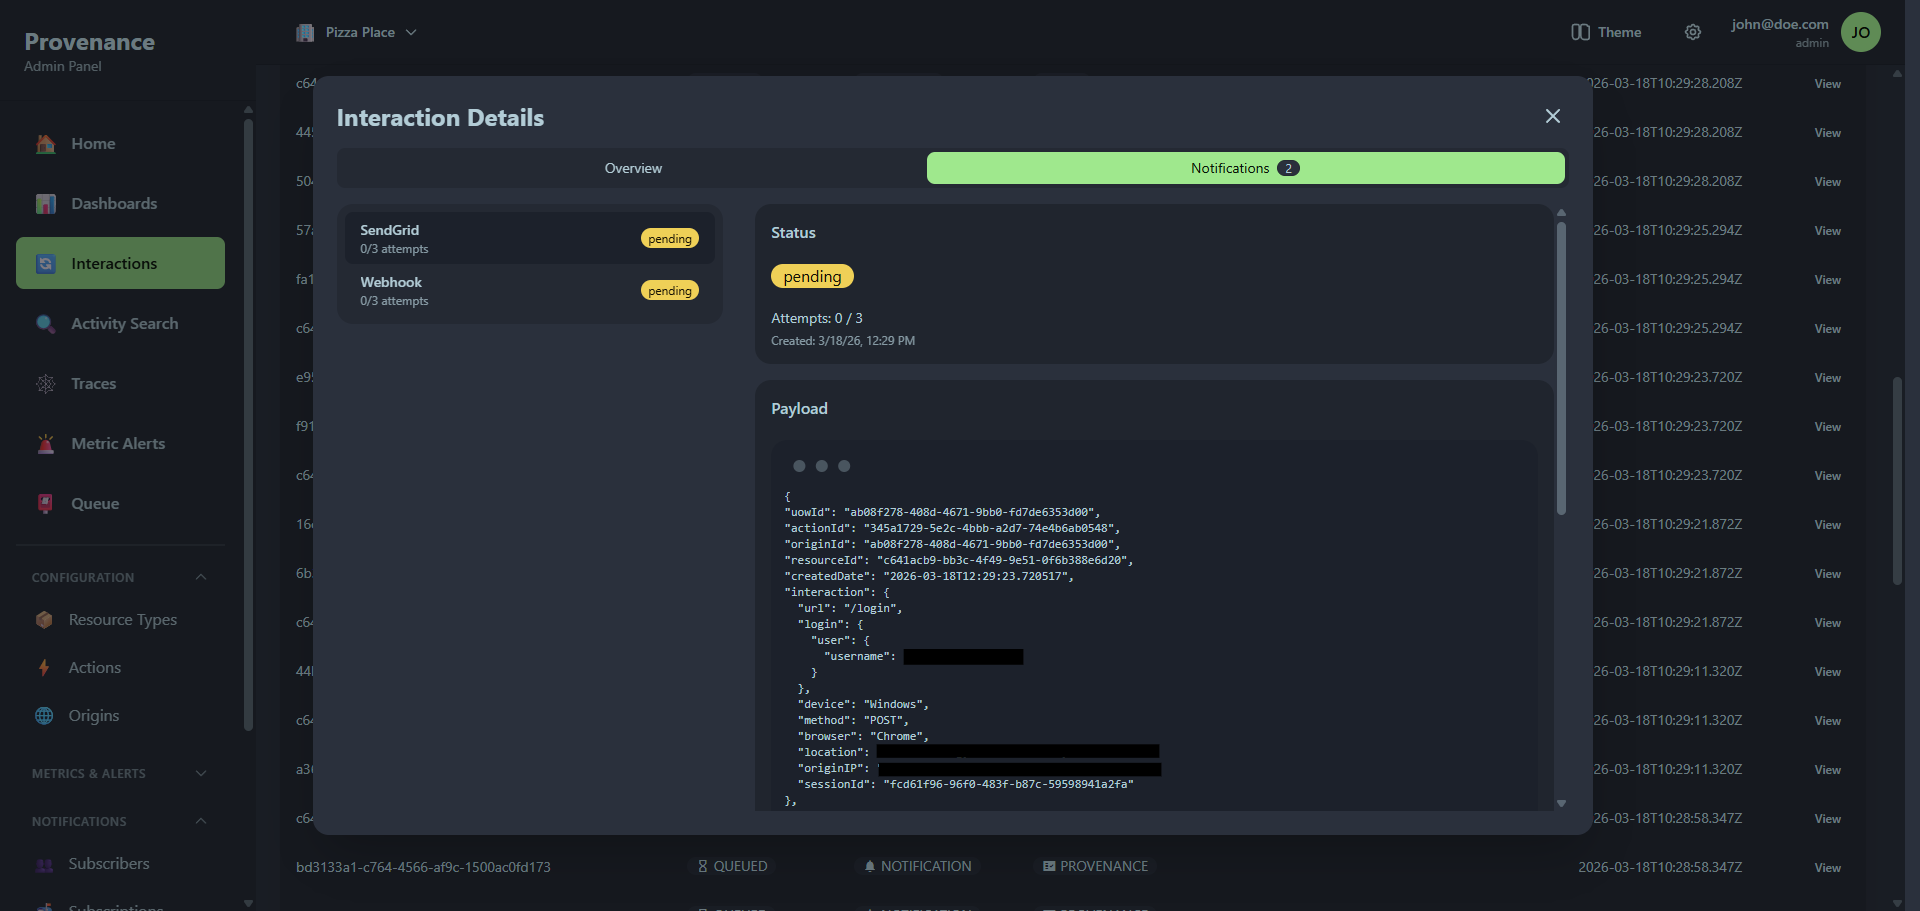Viewport: 1920px width, 911px height.
Task: Close the Interaction Details dialog
Action: [x=1552, y=116]
